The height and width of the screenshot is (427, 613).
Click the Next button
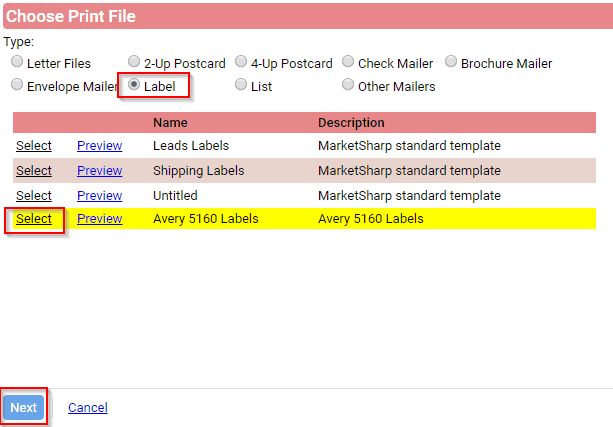click(23, 407)
